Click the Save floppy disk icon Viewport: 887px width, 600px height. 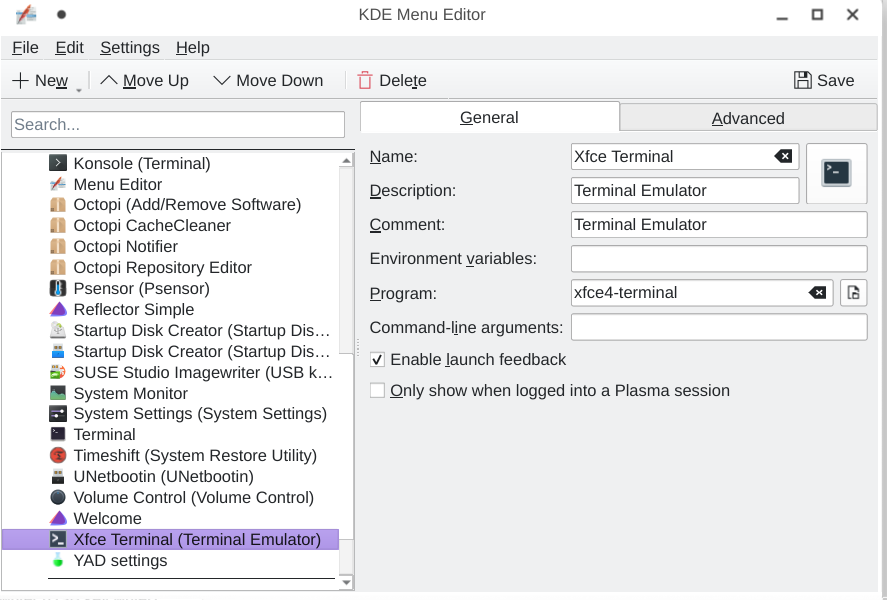tap(802, 81)
